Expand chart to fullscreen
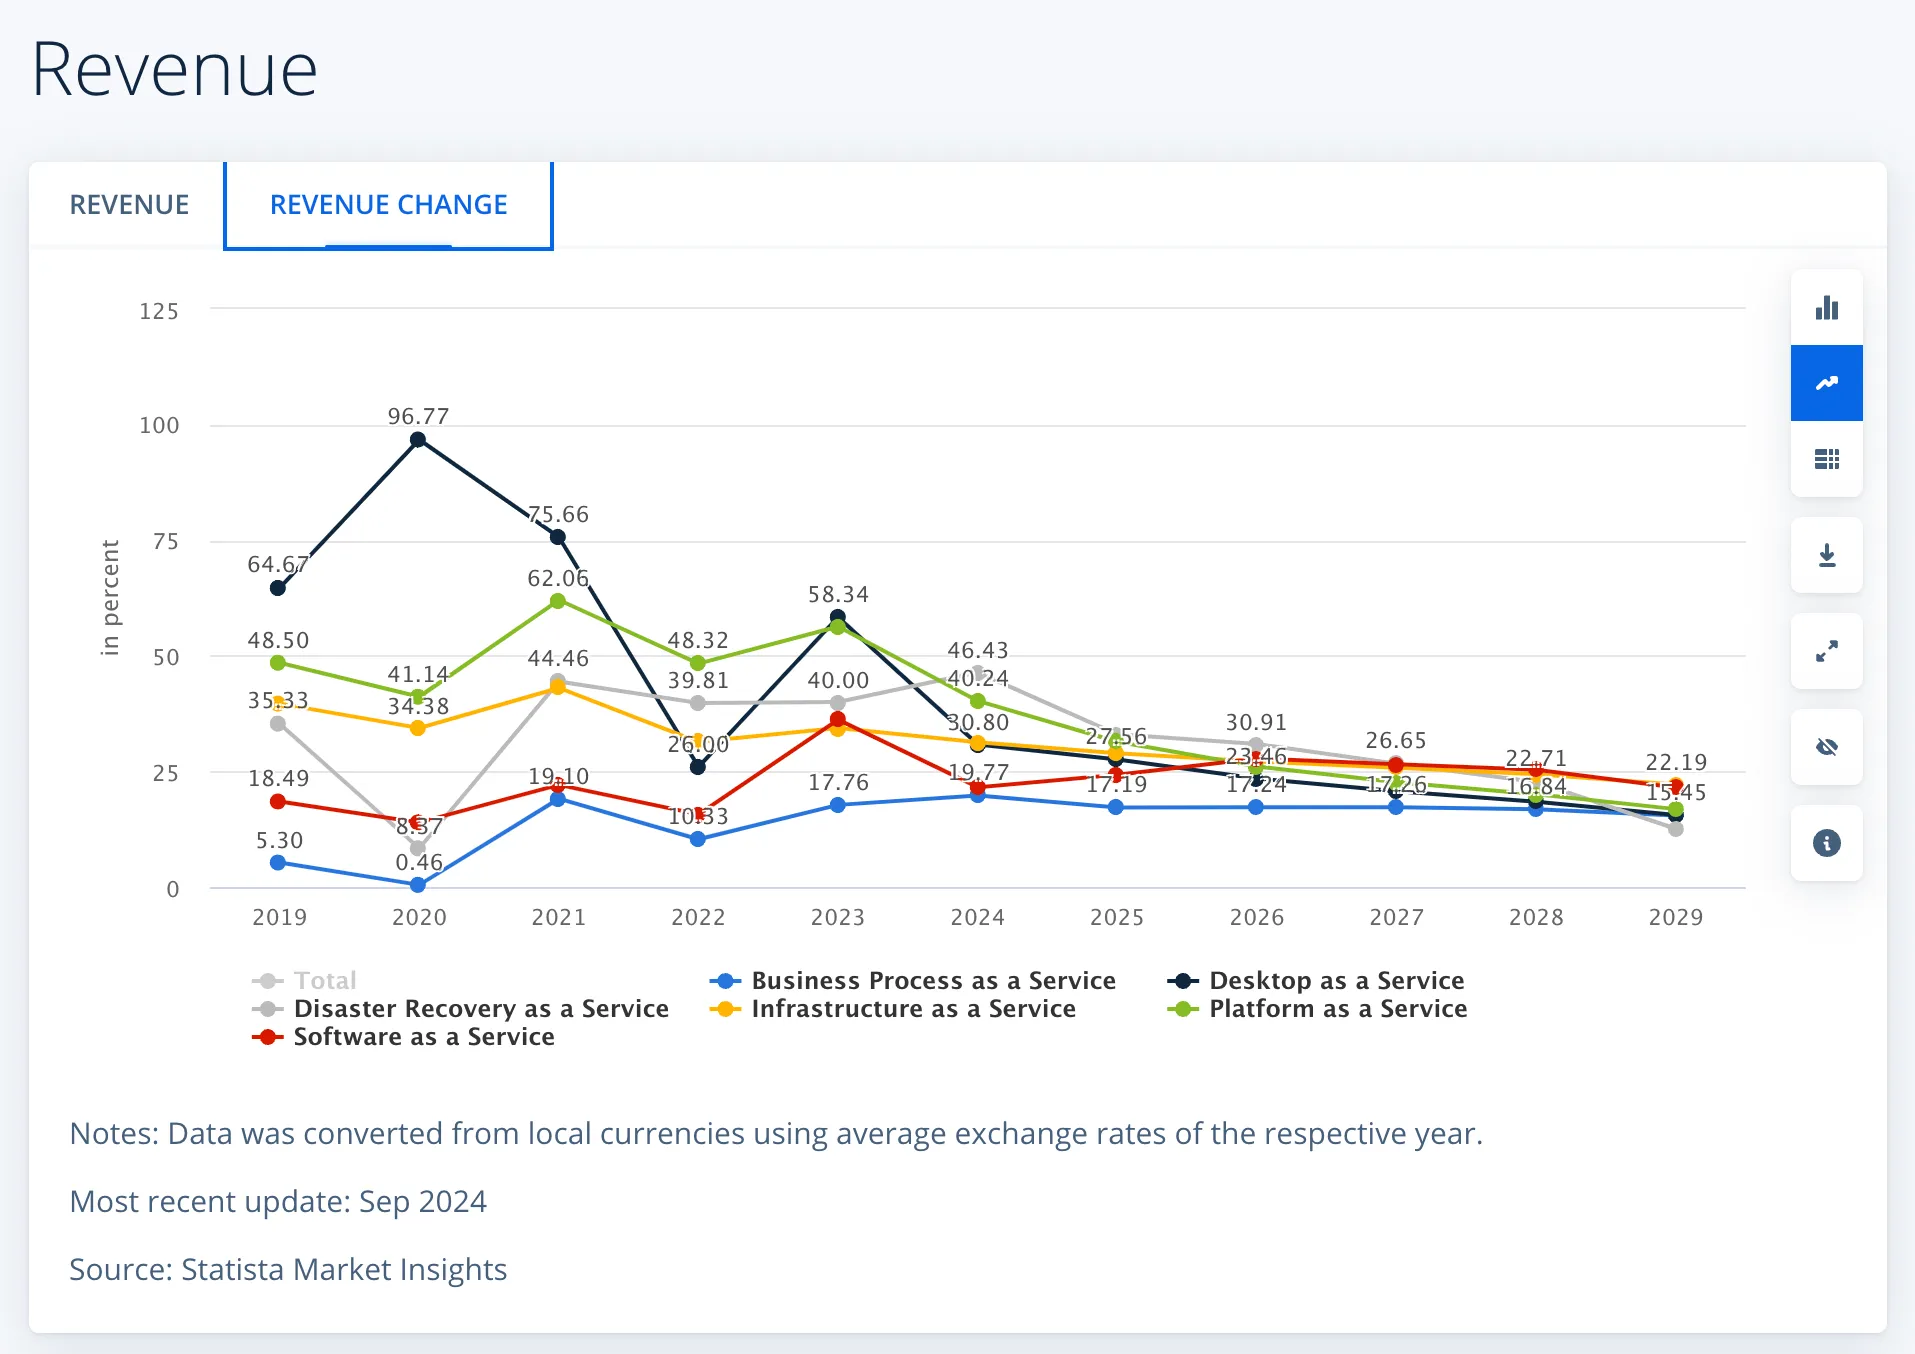This screenshot has height=1354, width=1915. pos(1826,651)
